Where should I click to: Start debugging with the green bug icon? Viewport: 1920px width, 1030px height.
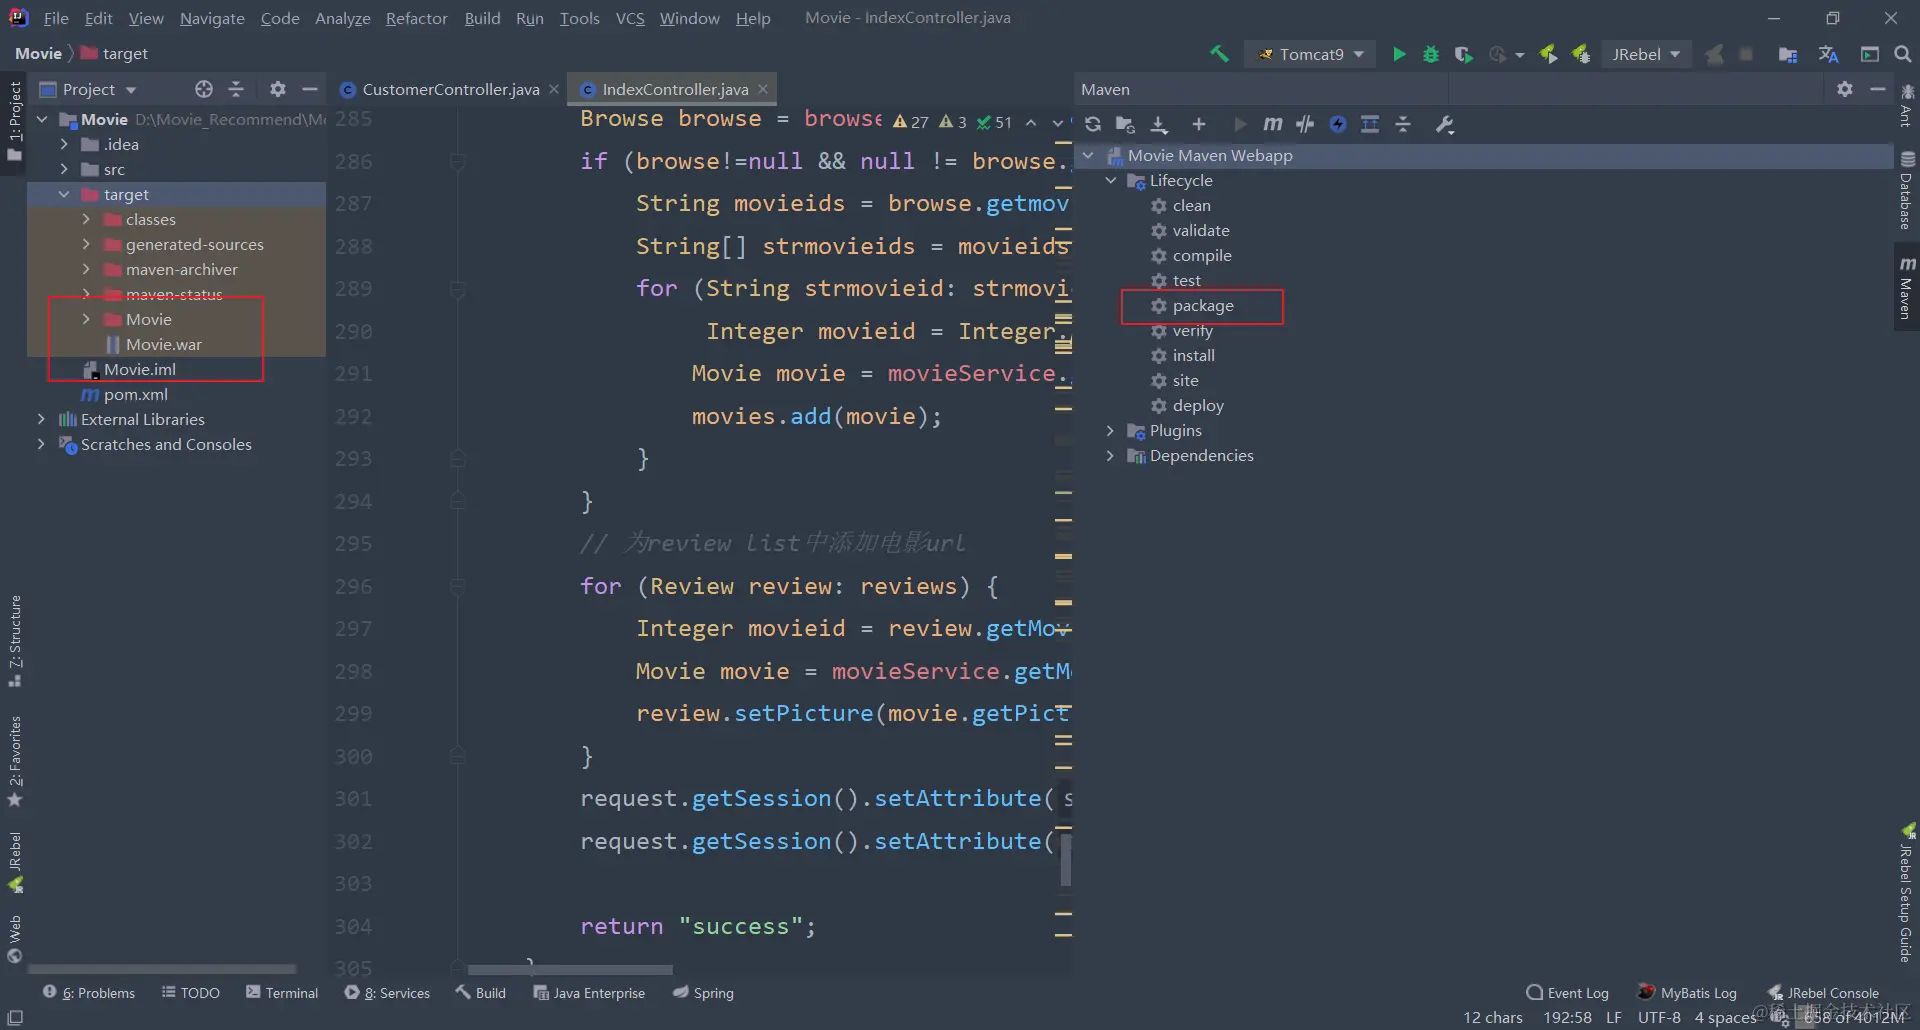pos(1431,54)
